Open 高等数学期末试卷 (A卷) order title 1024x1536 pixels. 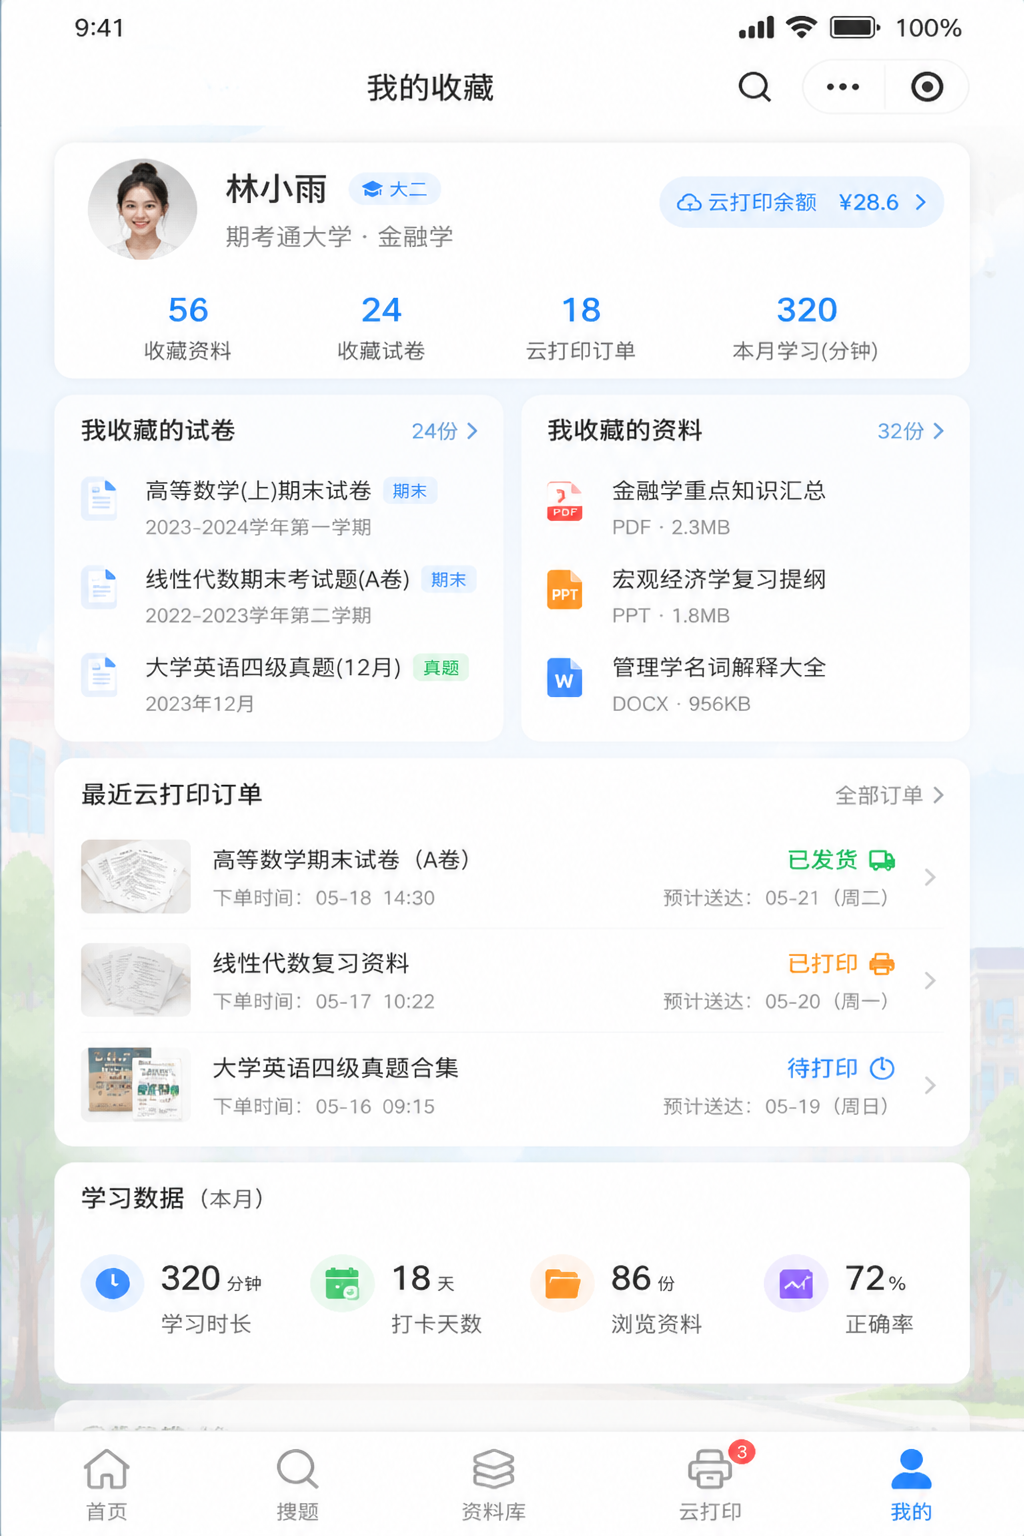[x=341, y=860]
